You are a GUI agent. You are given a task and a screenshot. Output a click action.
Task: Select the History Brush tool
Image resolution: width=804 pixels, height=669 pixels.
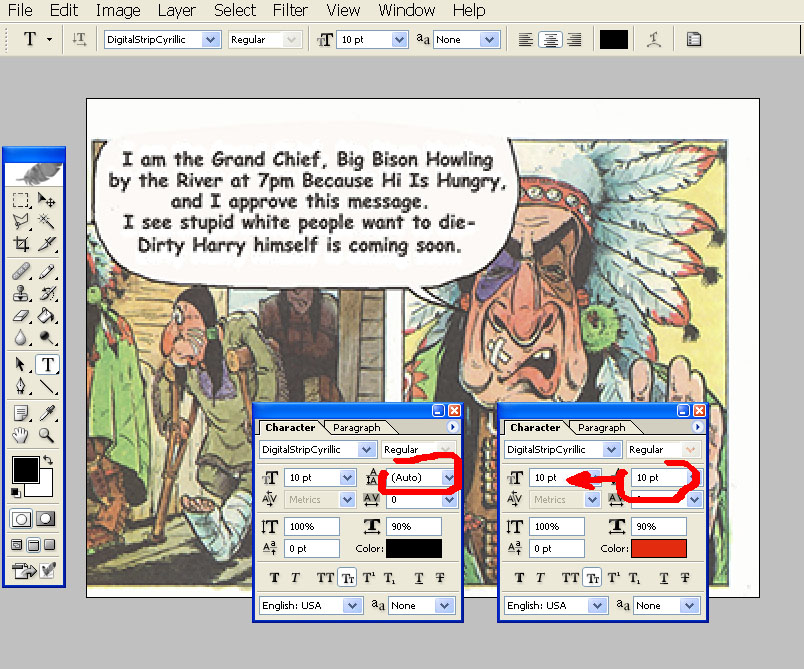[x=47, y=293]
